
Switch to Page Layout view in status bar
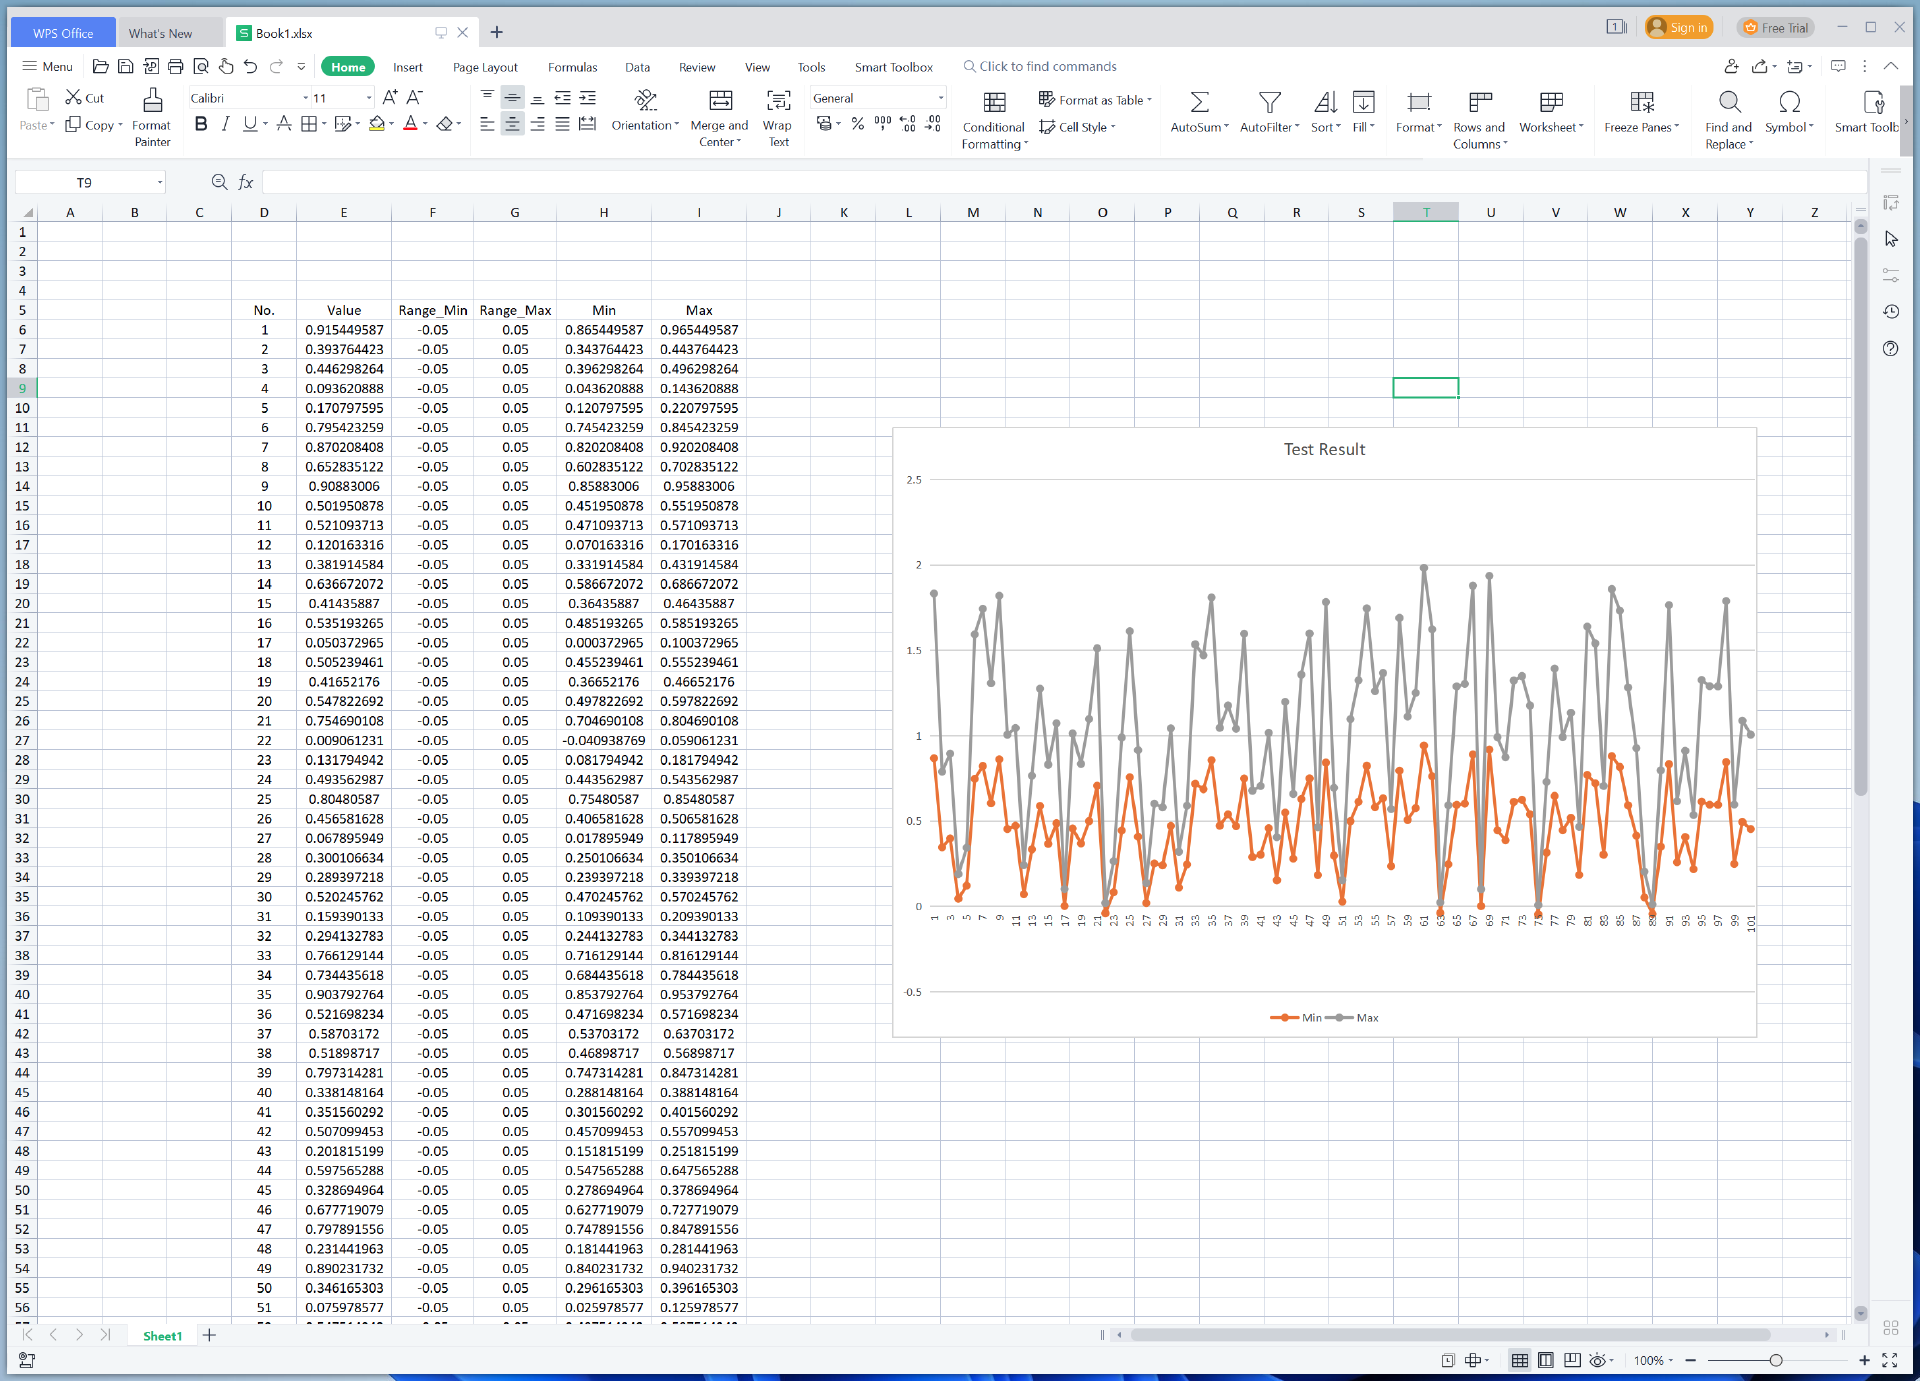[x=1546, y=1360]
